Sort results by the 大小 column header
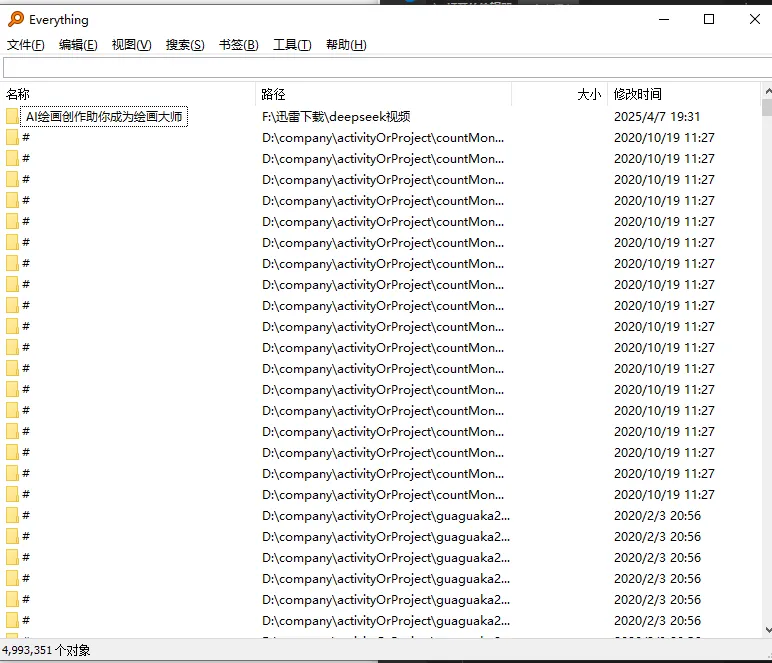 pos(559,94)
